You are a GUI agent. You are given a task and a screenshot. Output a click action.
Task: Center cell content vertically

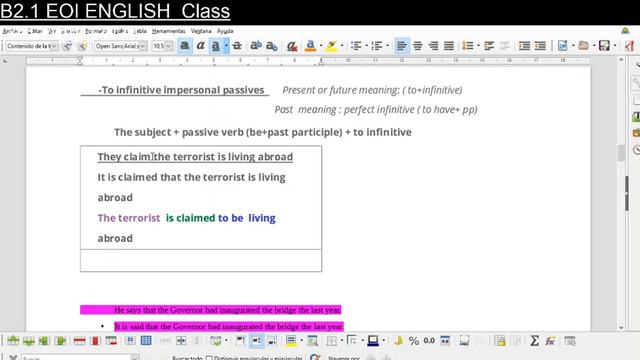tap(257, 340)
